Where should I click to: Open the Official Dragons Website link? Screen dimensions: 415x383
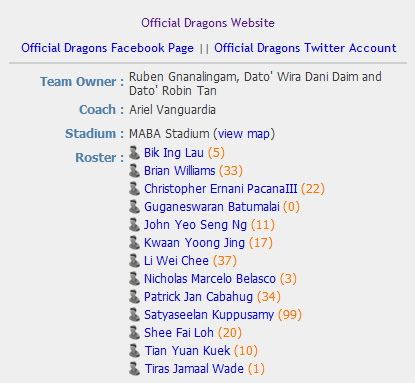(x=208, y=23)
